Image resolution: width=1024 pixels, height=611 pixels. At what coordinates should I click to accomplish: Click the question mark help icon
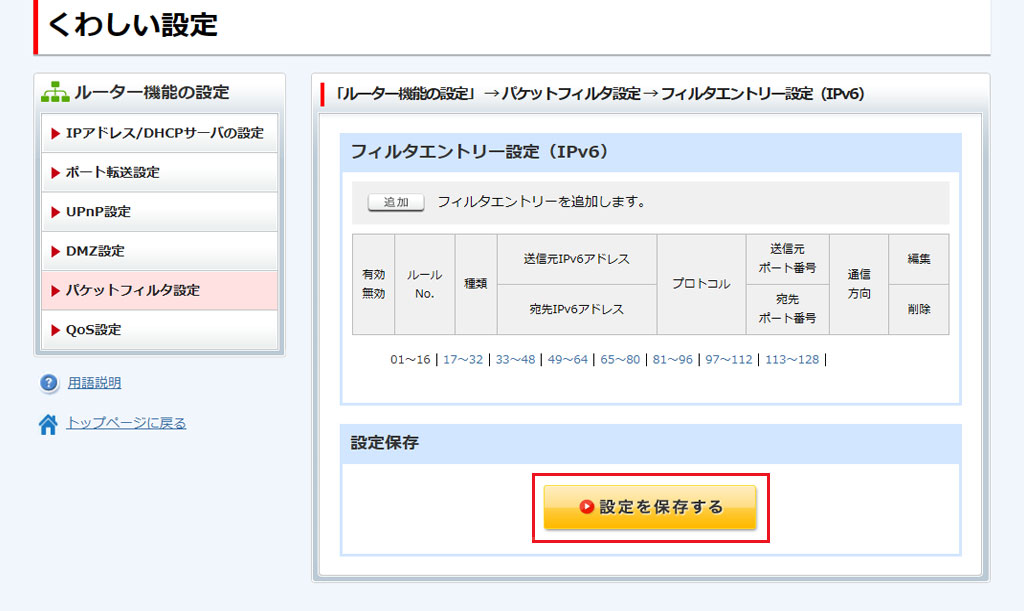point(48,383)
